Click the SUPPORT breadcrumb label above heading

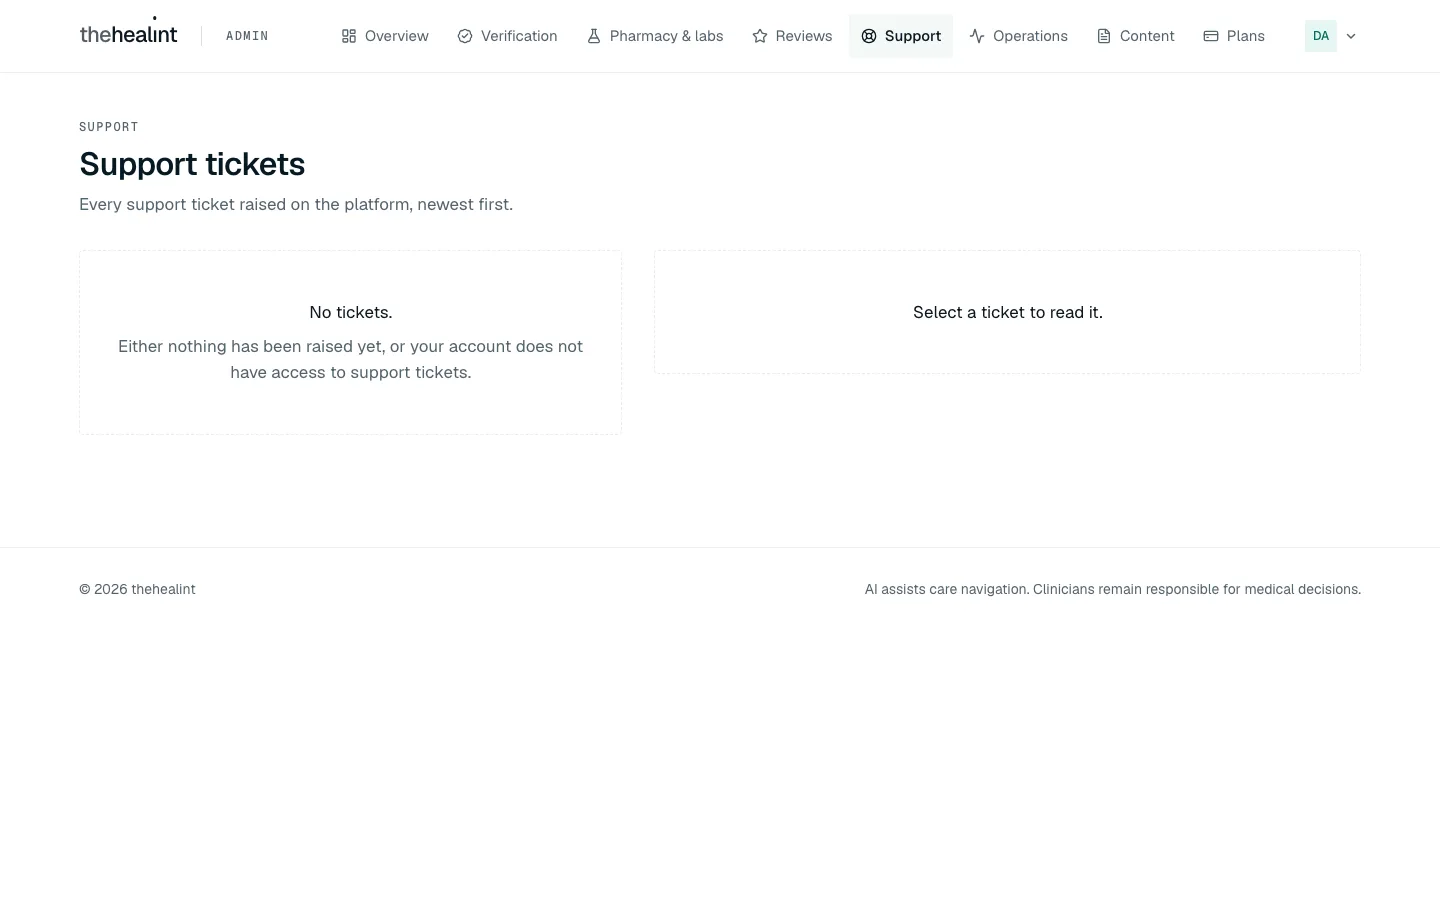pyautogui.click(x=109, y=127)
